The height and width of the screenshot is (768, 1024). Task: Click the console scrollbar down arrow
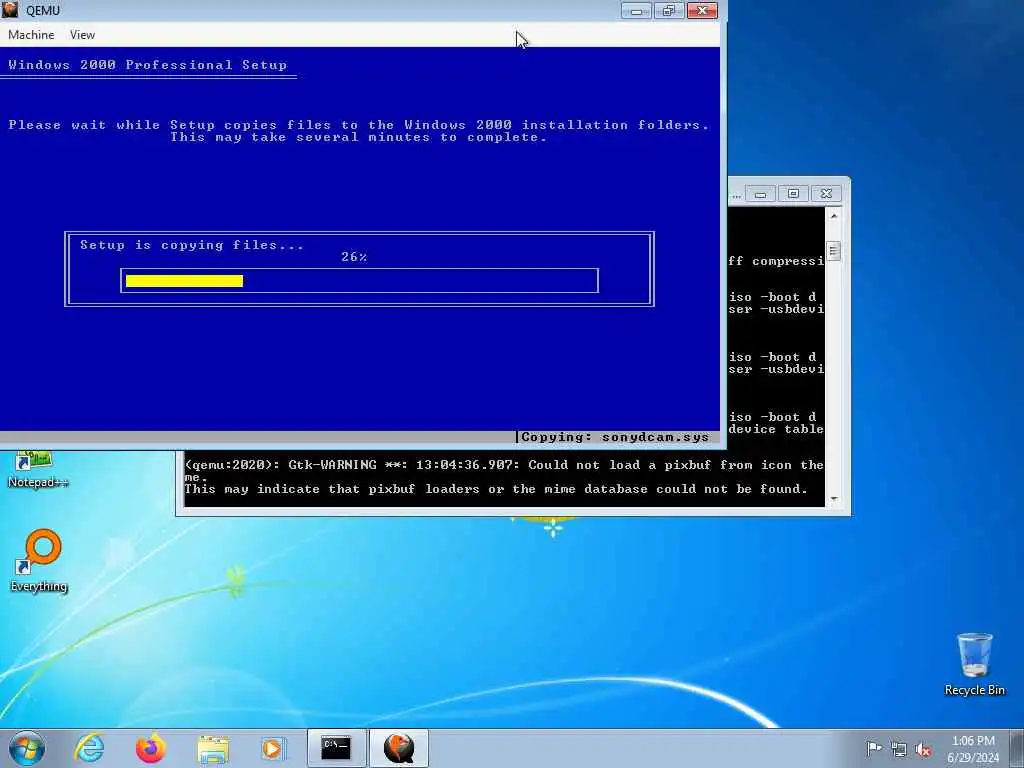pos(834,499)
